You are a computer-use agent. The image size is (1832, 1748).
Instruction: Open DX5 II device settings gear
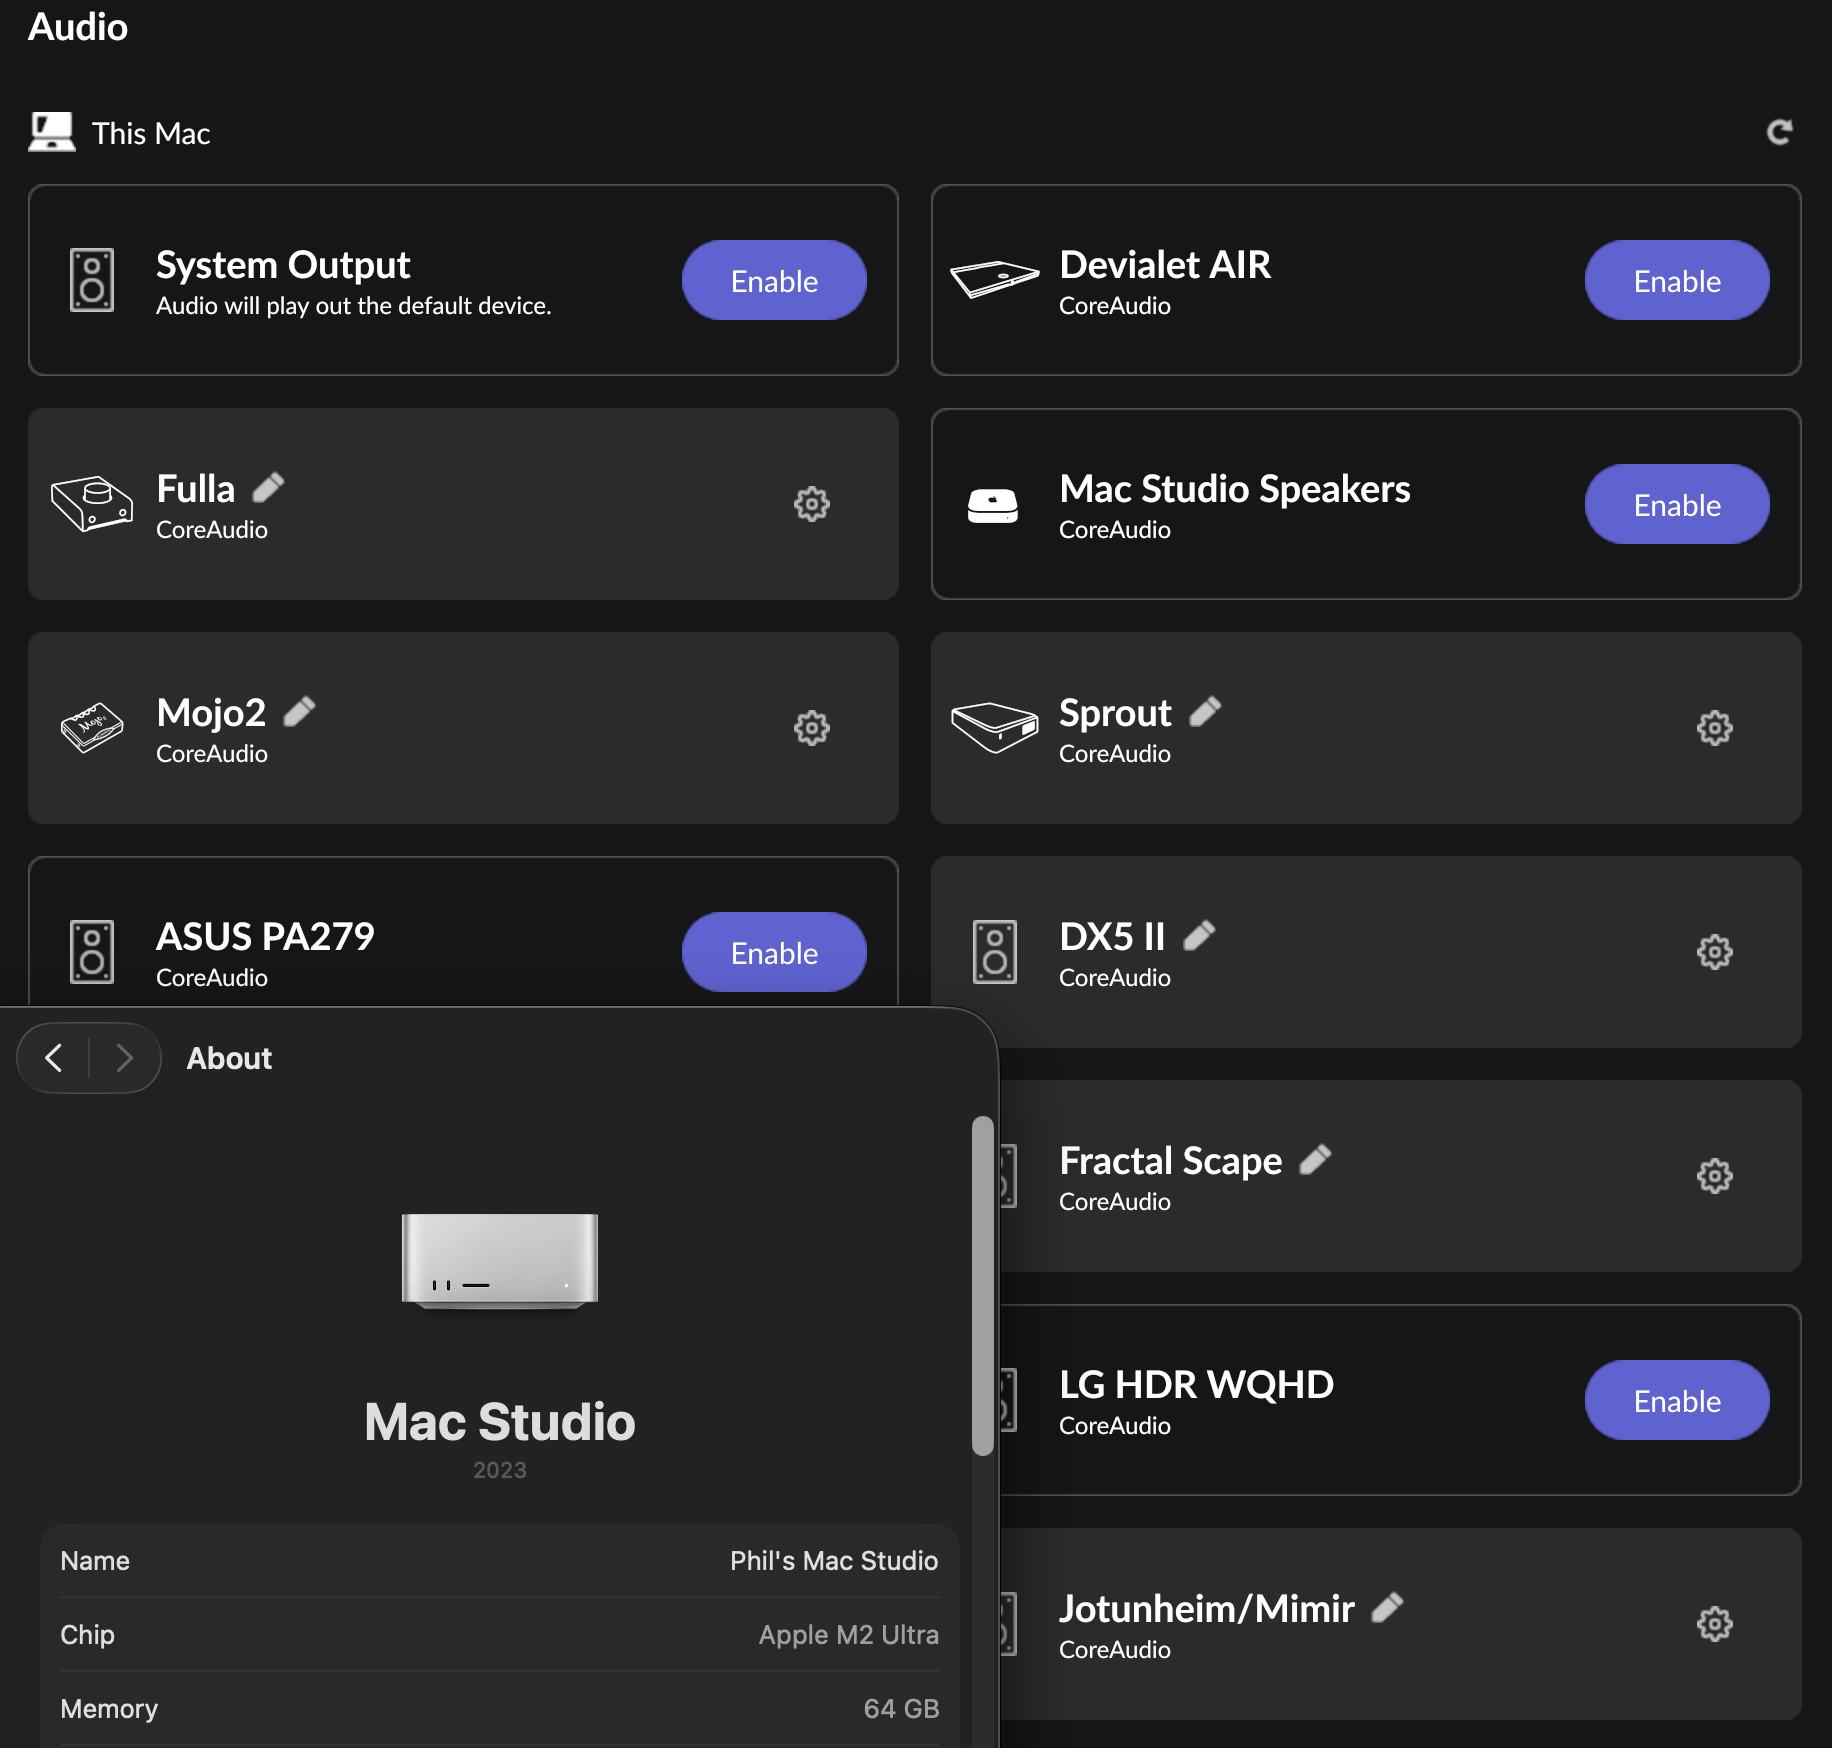pos(1714,952)
